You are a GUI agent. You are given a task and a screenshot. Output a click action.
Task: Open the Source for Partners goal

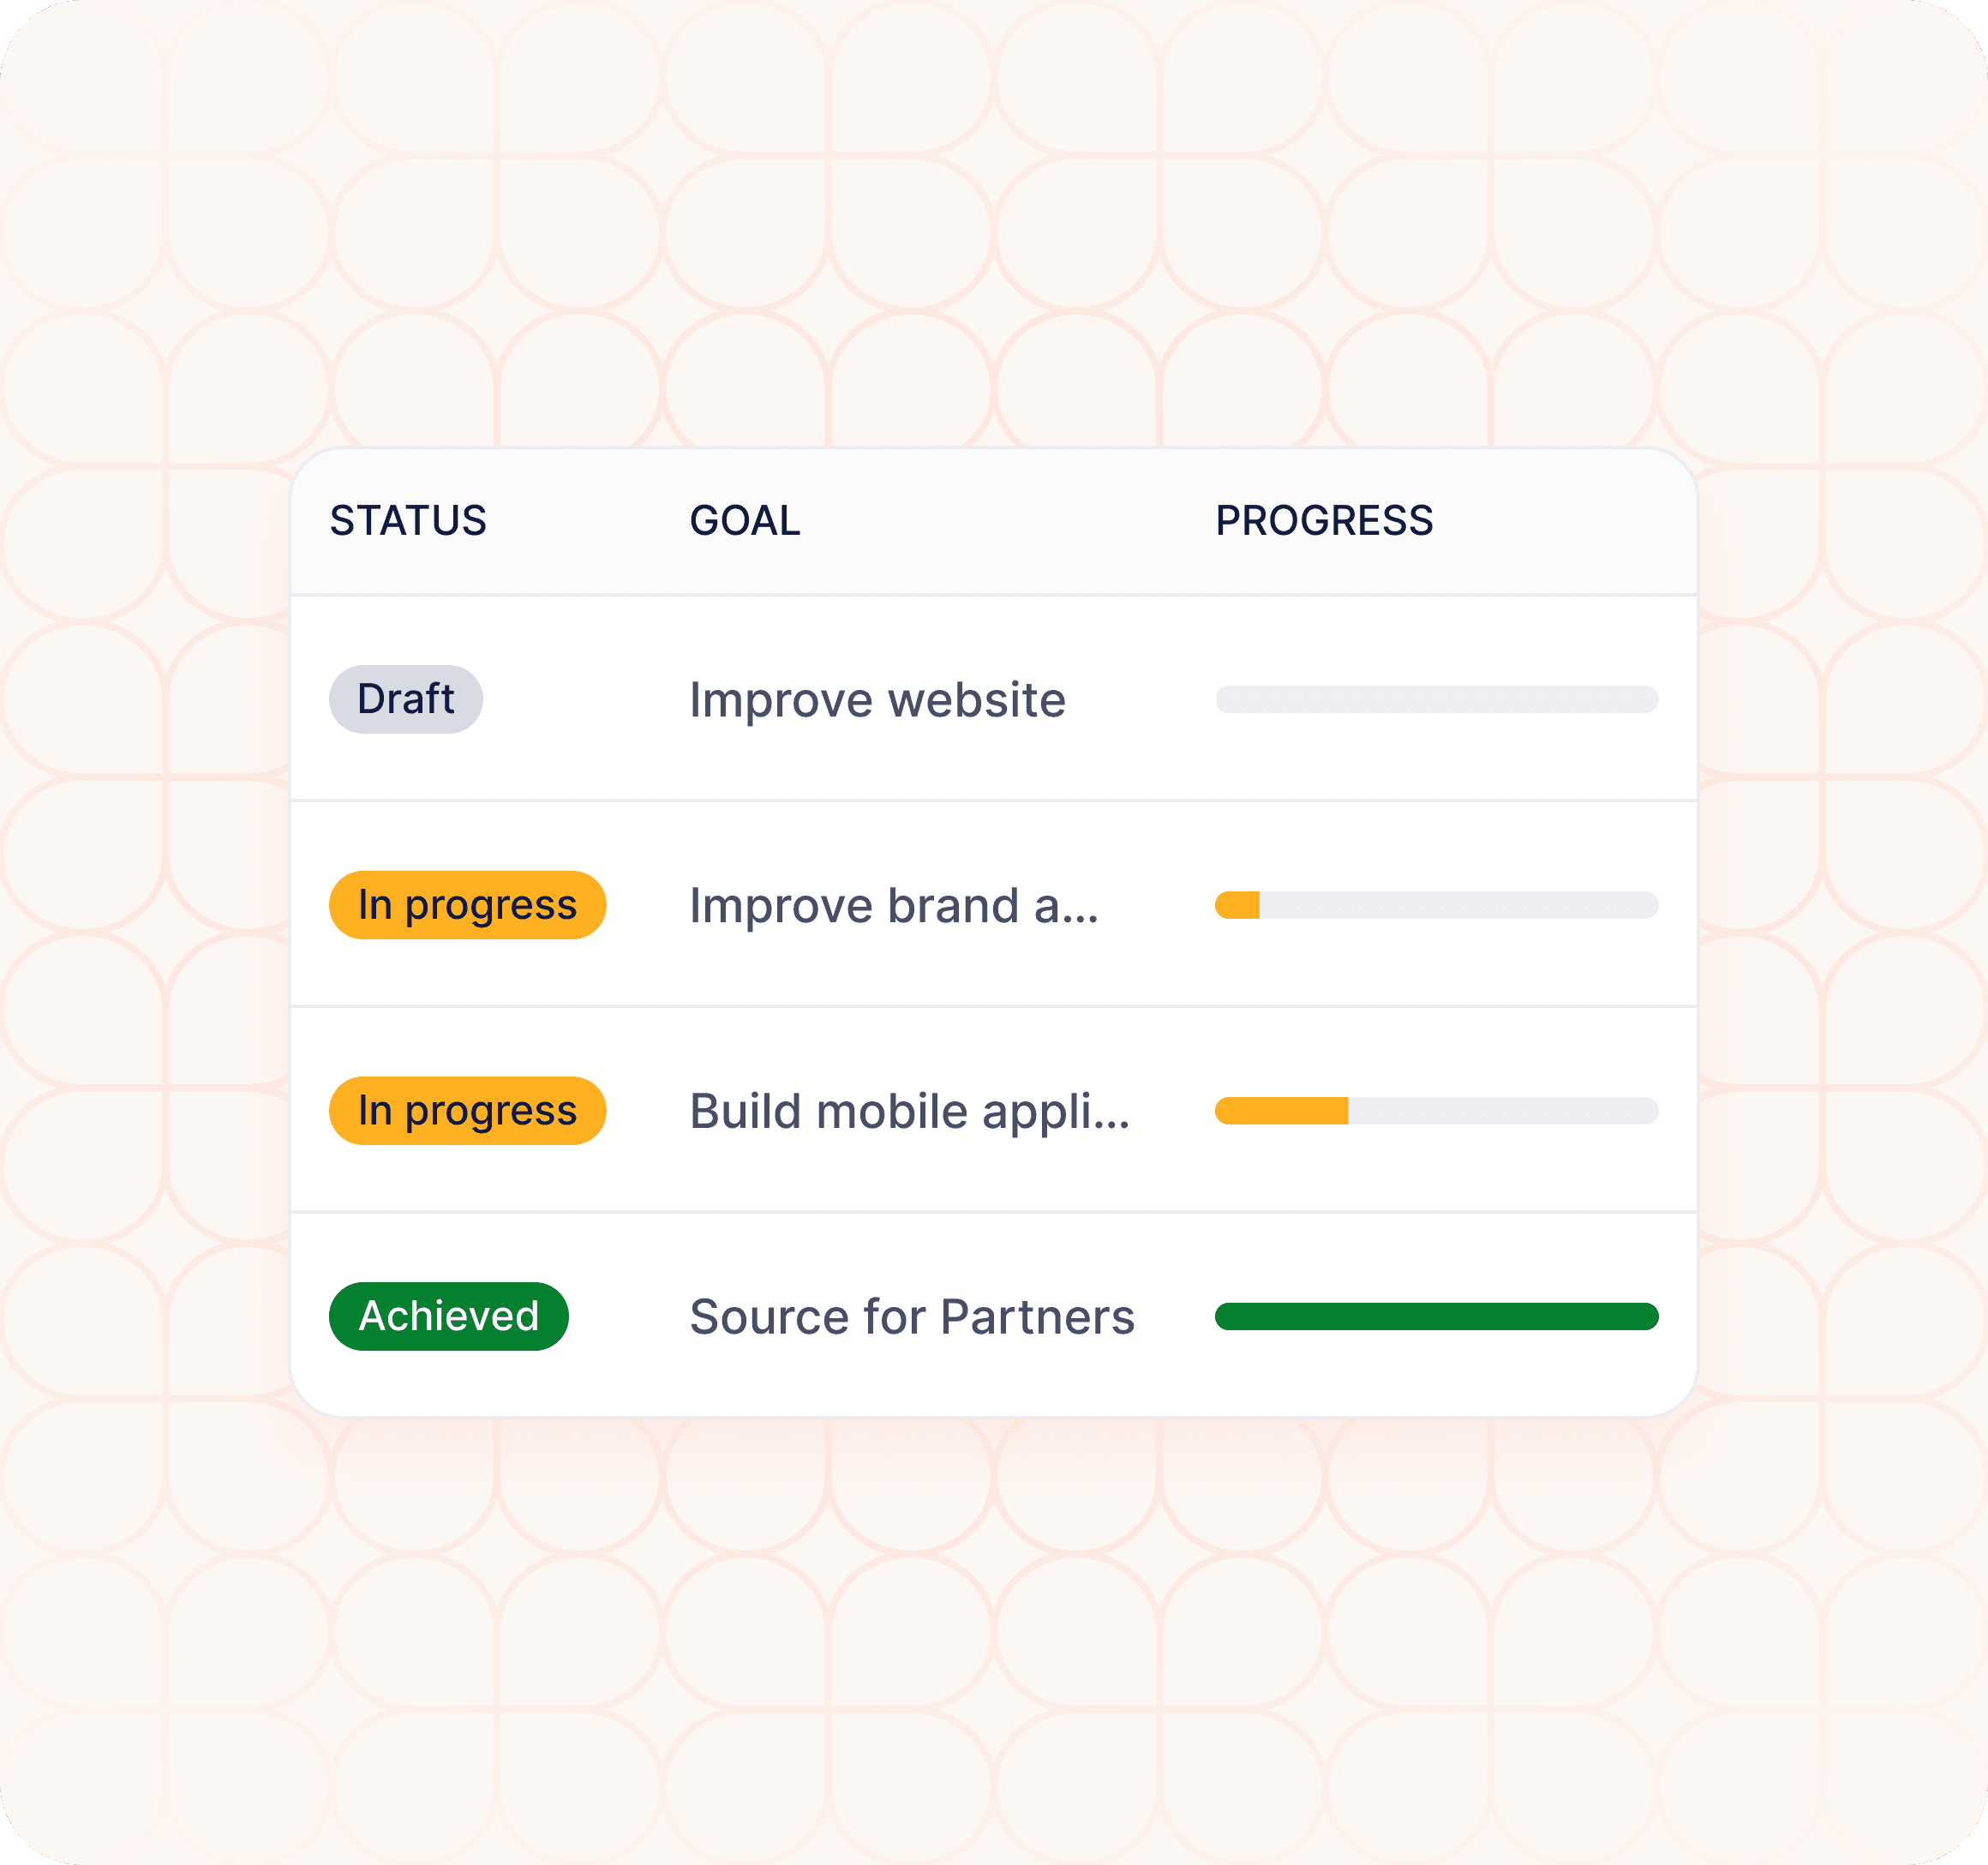coord(912,1317)
